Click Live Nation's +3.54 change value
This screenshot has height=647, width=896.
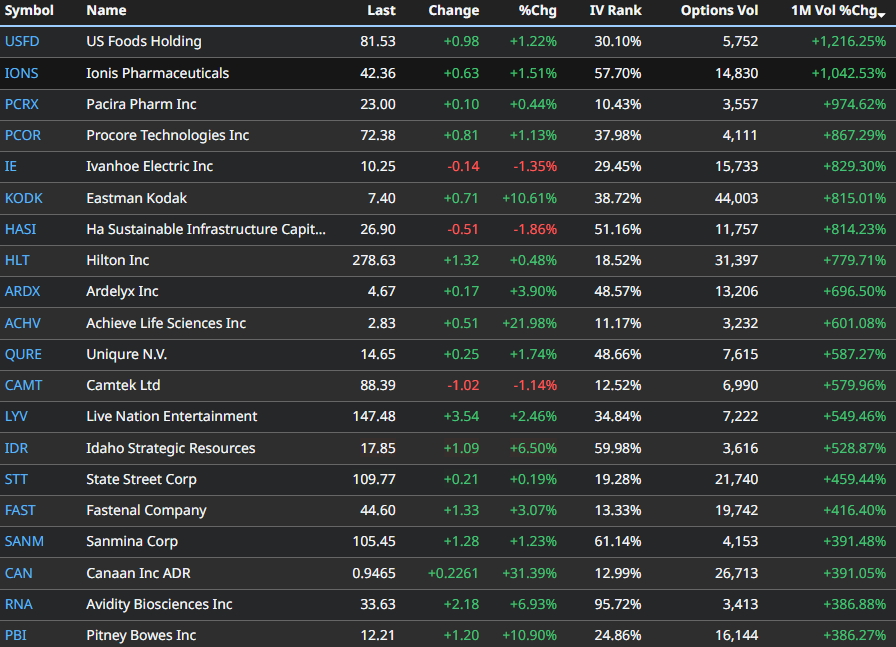click(x=461, y=416)
